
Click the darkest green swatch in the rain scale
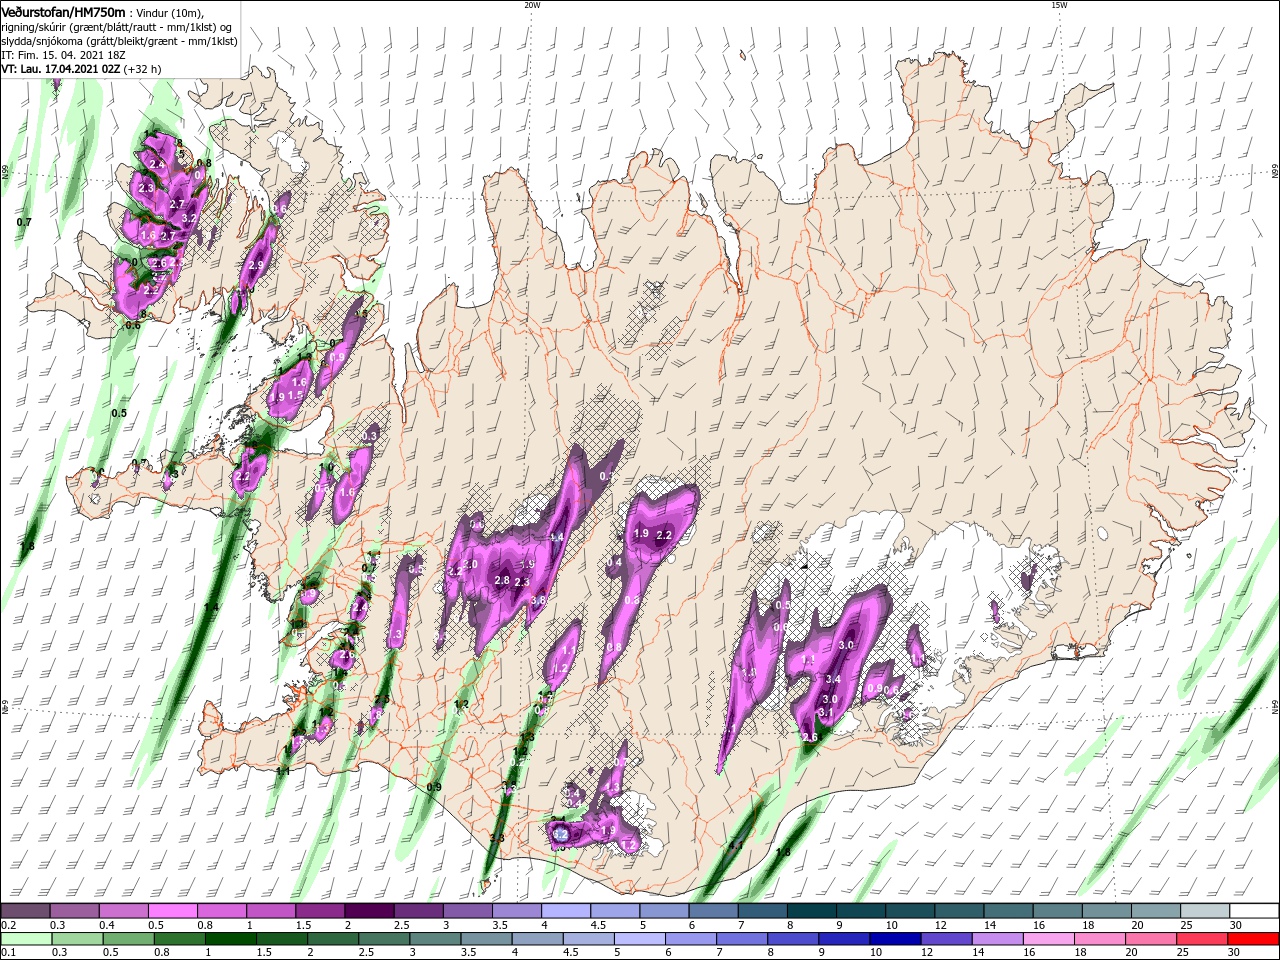pos(233,939)
